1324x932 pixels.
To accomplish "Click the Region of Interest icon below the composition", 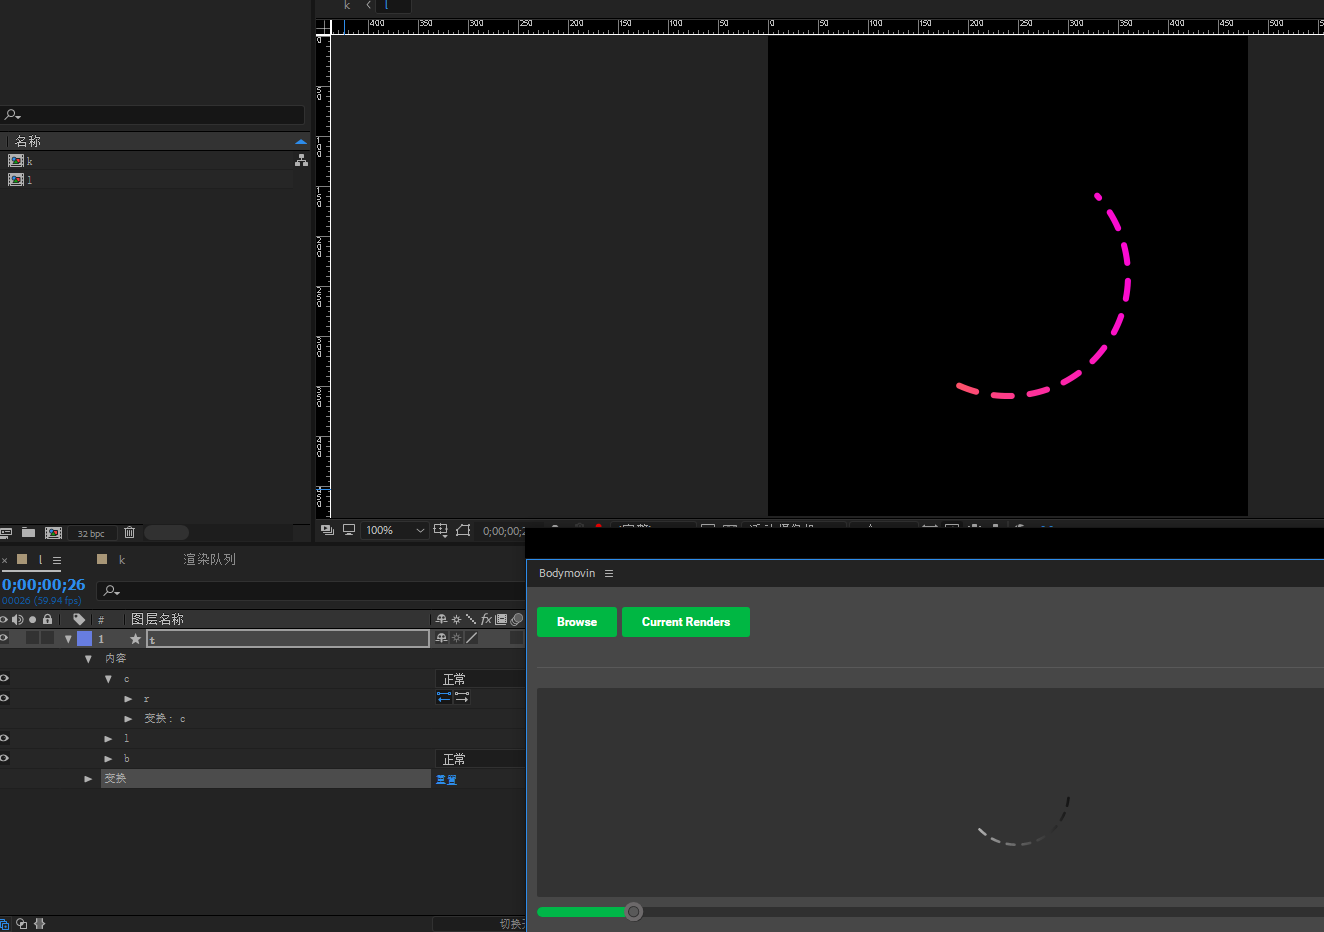I will (463, 530).
